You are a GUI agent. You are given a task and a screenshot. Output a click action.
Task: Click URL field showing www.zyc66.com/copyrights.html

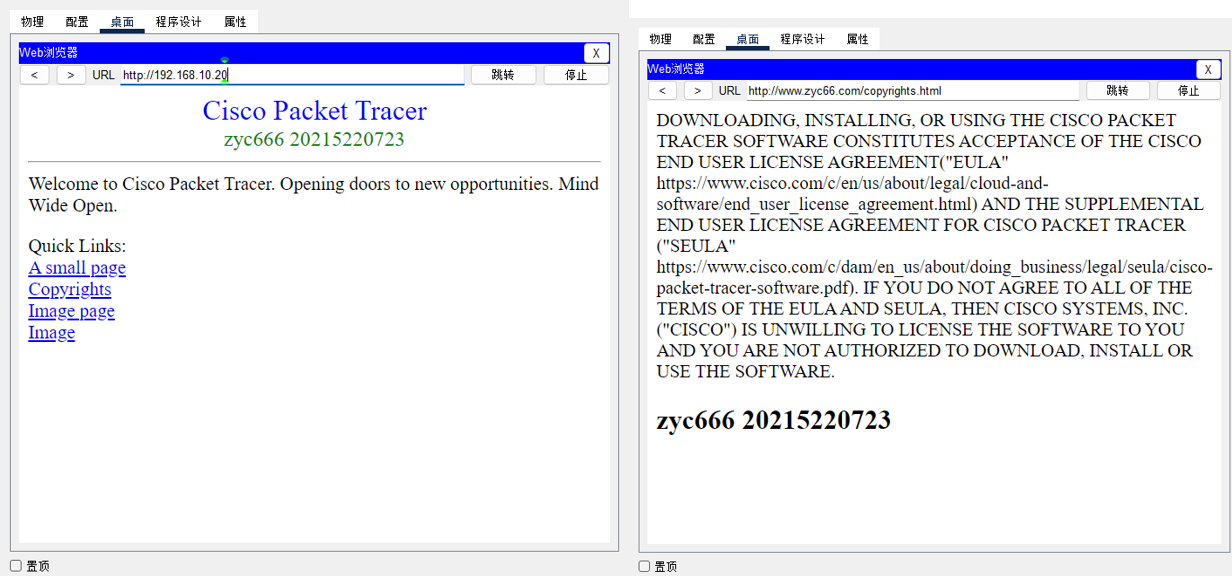(913, 91)
